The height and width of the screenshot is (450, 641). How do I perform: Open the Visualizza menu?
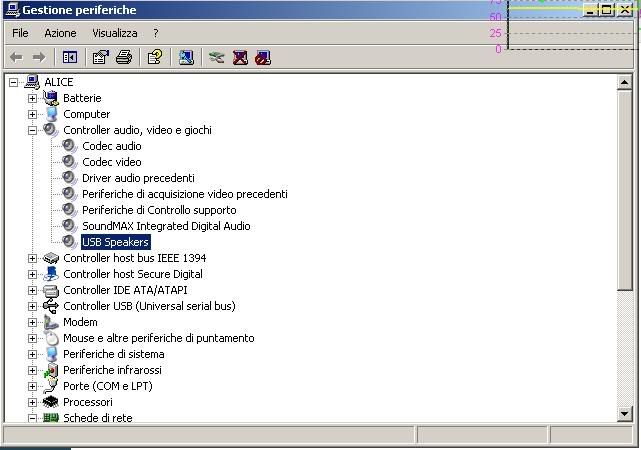pyautogui.click(x=114, y=33)
